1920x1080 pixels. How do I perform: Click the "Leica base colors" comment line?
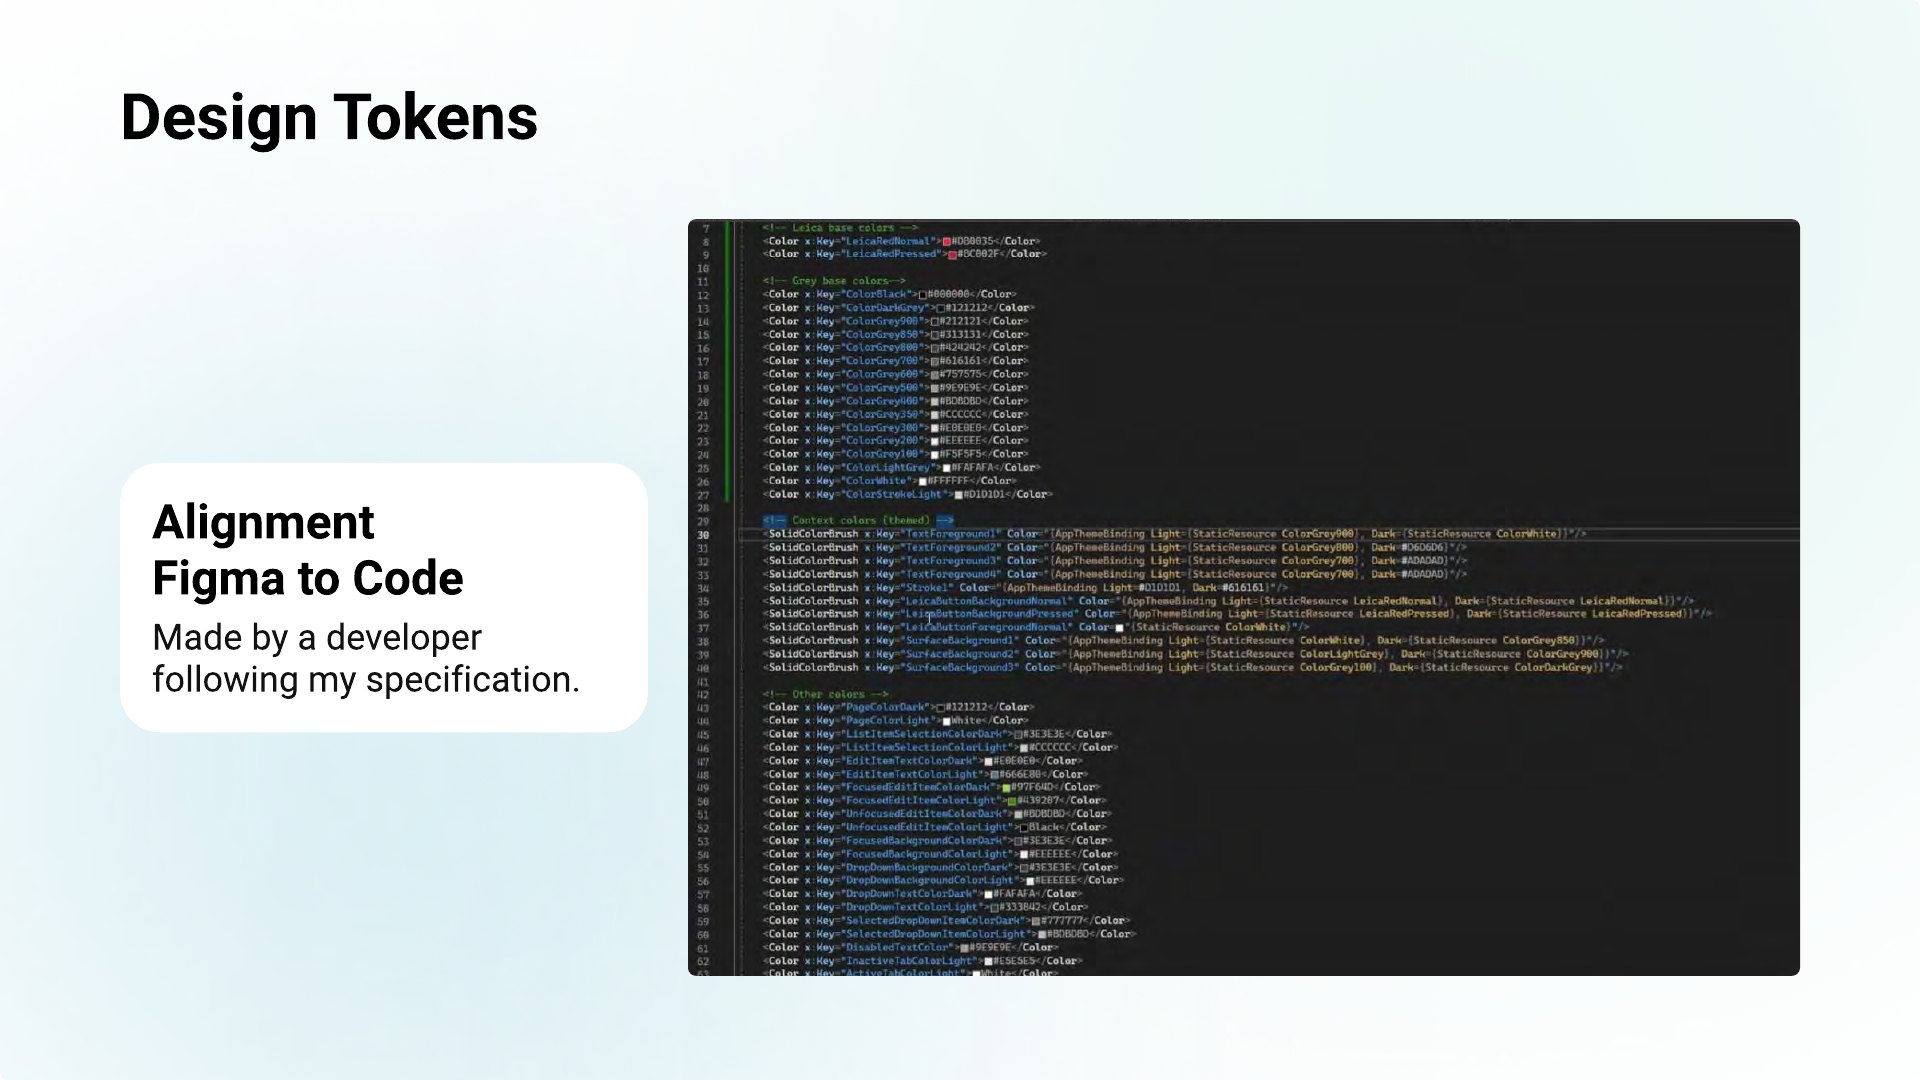pos(840,228)
